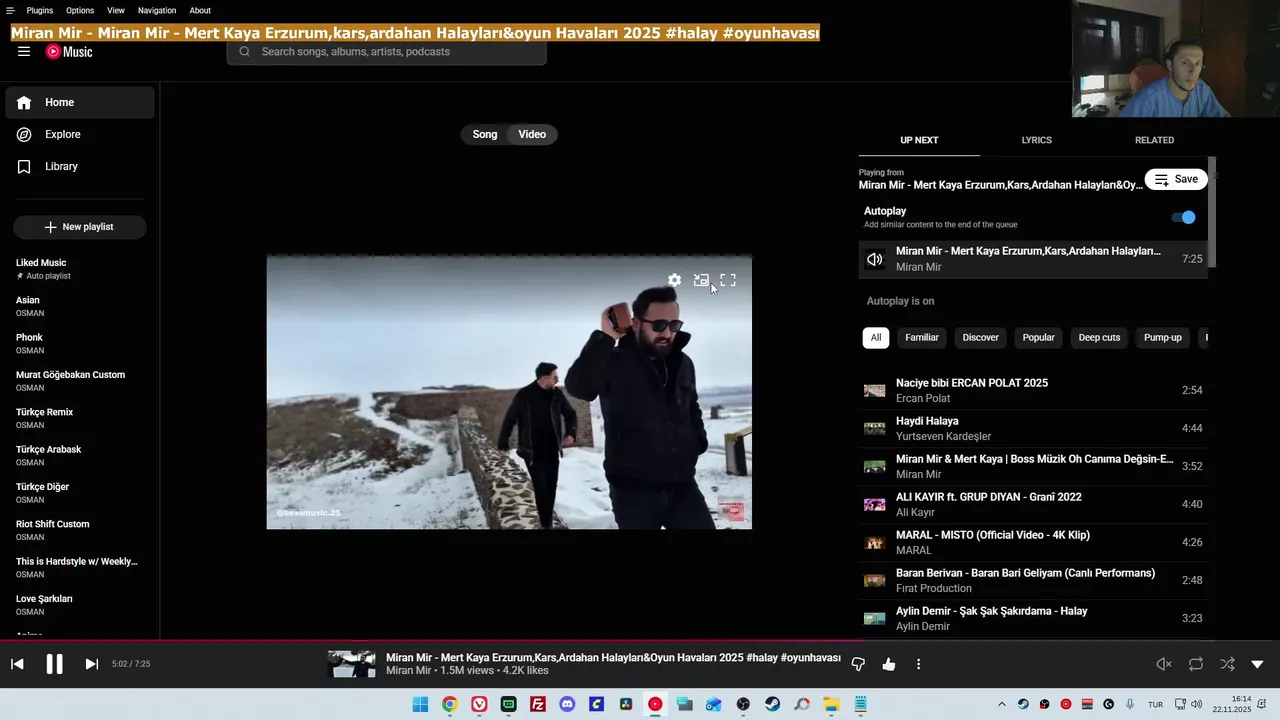The width and height of the screenshot is (1280, 720).
Task: Play Naciye bibi ERCAN POLAT 2025 from queue
Action: 1033,390
